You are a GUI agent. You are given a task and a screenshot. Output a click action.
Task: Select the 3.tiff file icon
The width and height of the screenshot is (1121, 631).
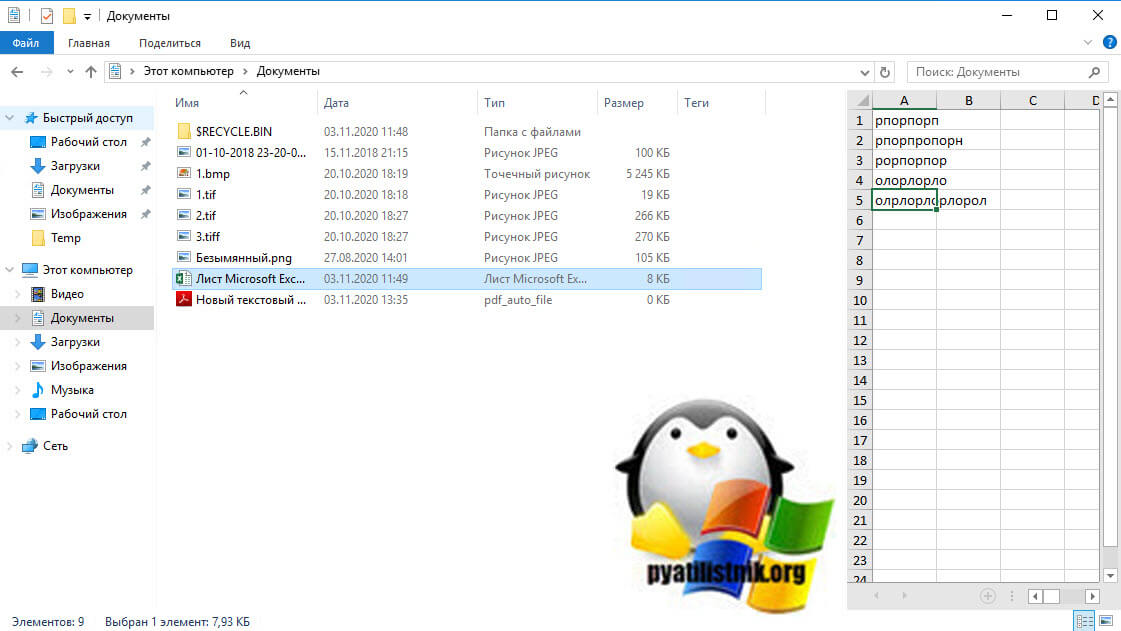pos(184,237)
